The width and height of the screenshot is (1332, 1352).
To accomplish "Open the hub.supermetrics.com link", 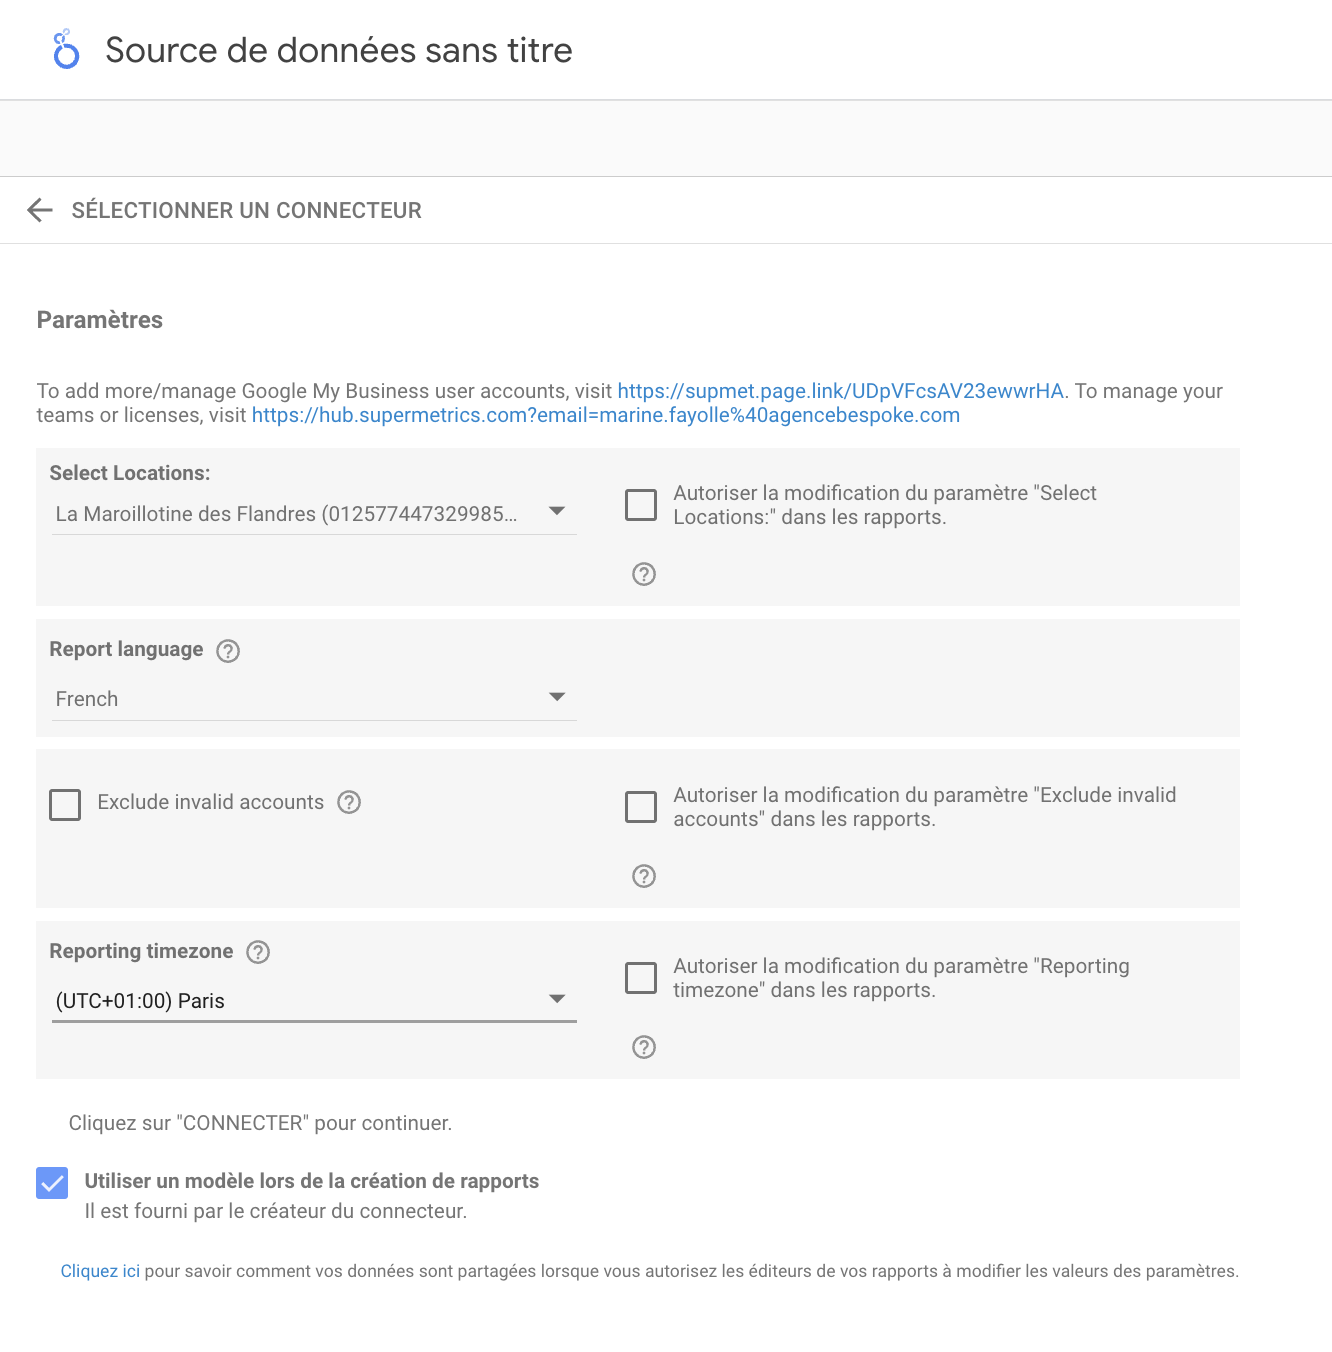I will pos(605,415).
